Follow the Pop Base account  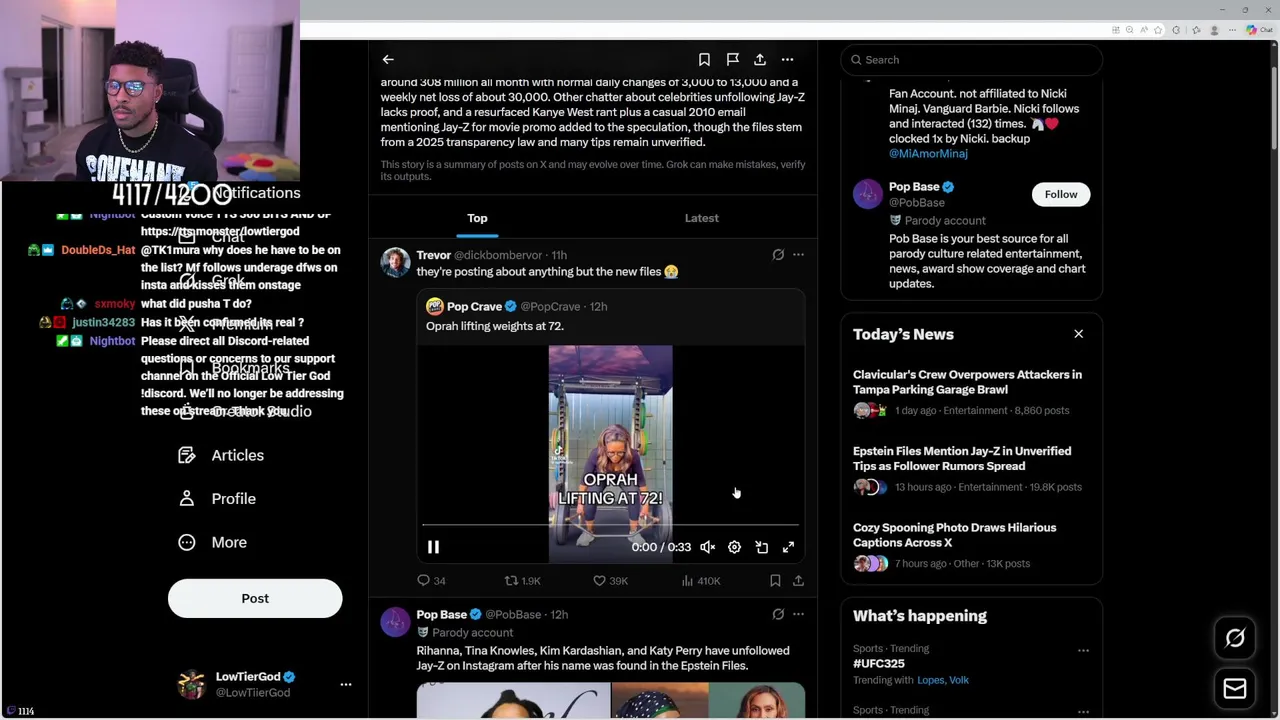[1061, 194]
